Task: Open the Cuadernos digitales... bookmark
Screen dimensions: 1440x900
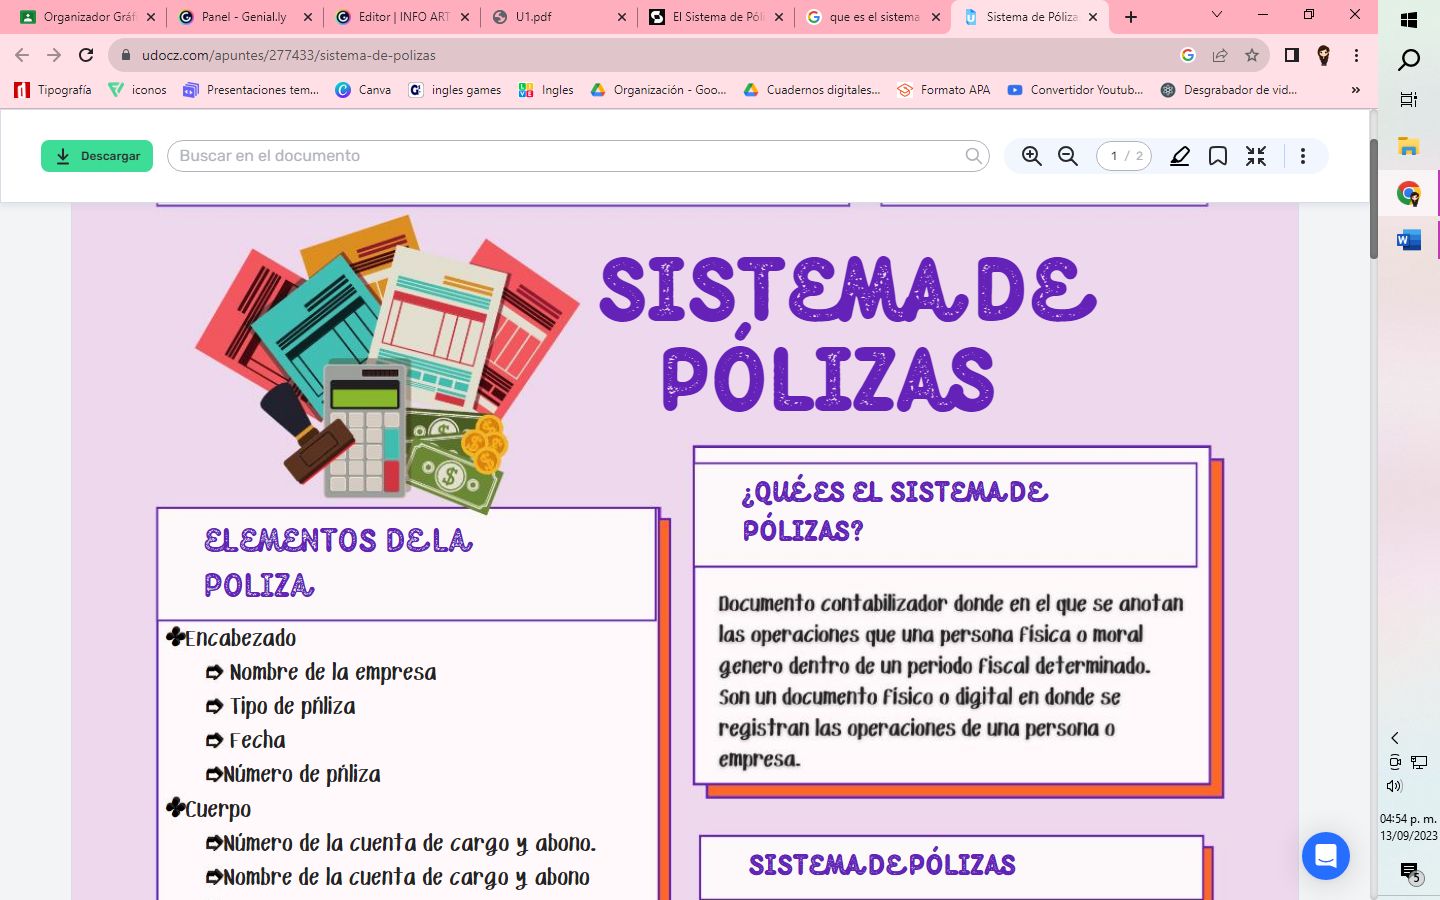Action: click(x=812, y=90)
